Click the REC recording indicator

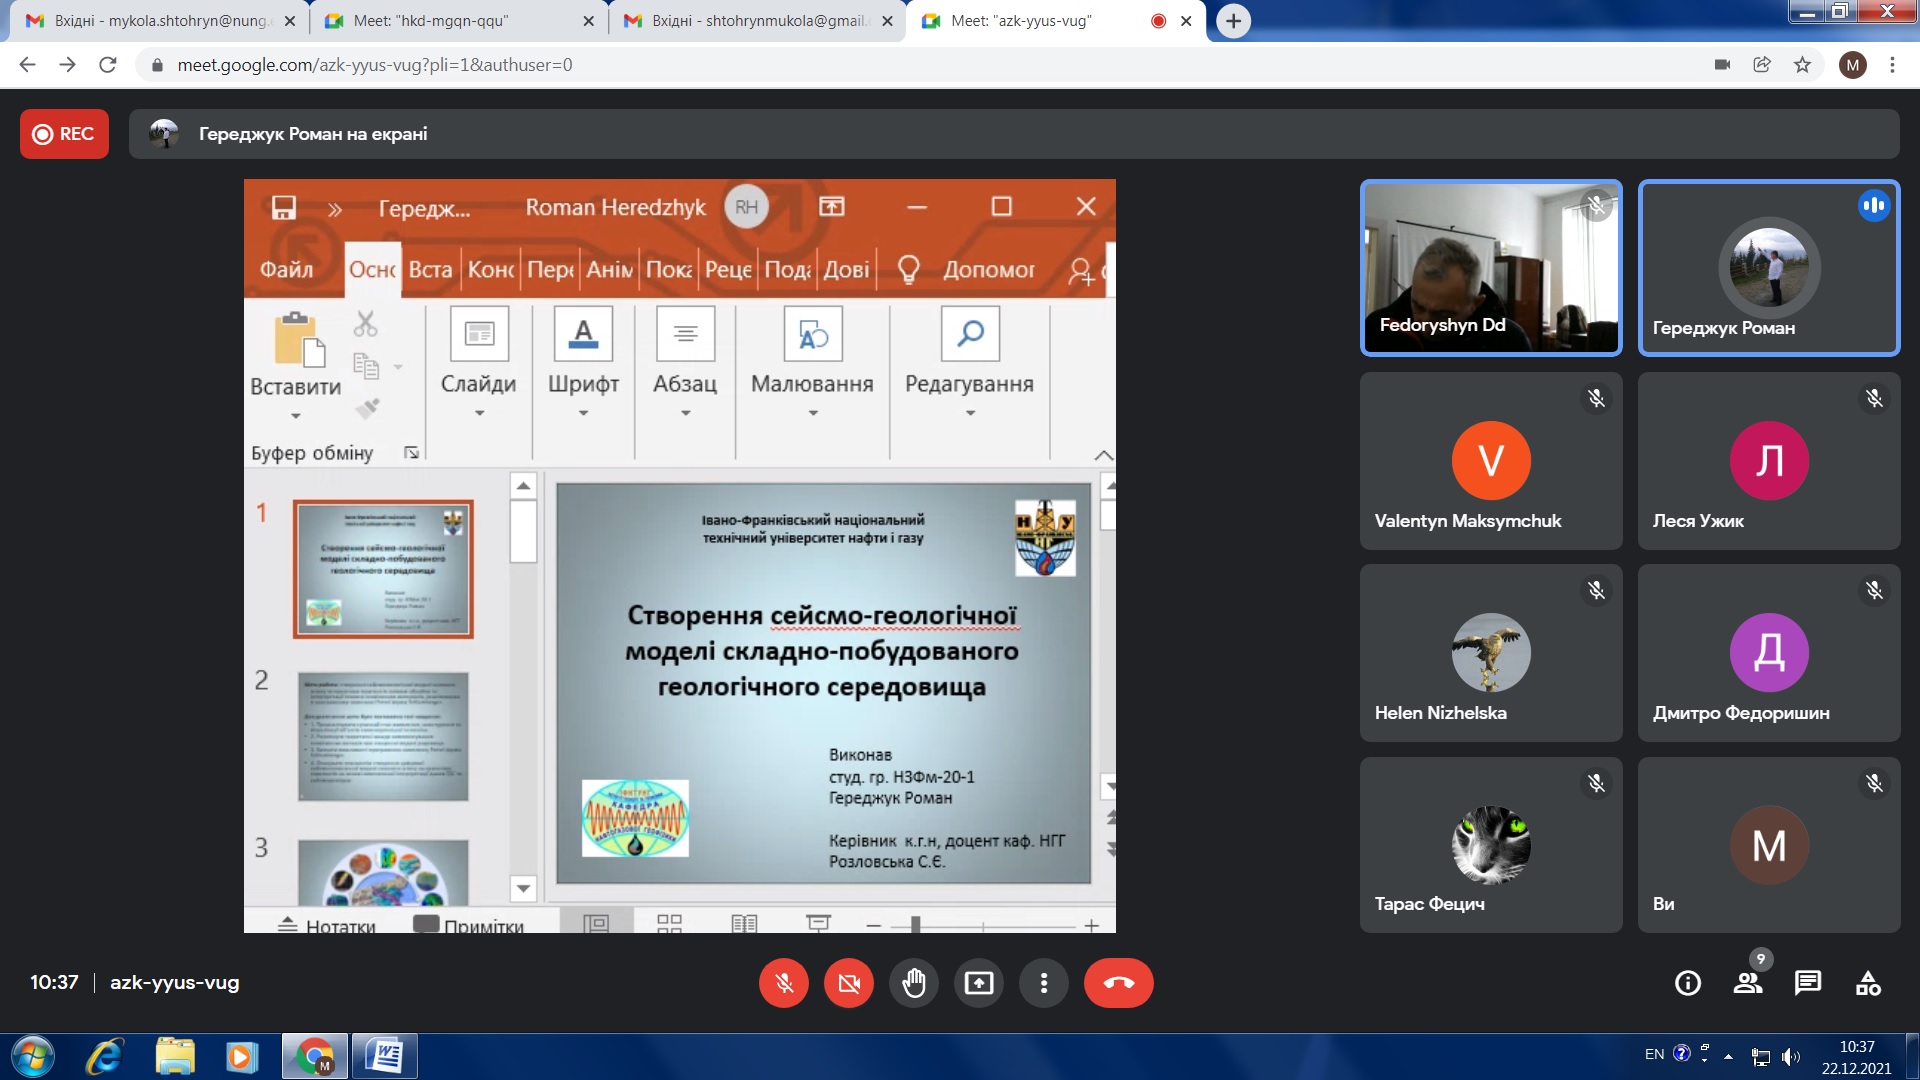(64, 134)
